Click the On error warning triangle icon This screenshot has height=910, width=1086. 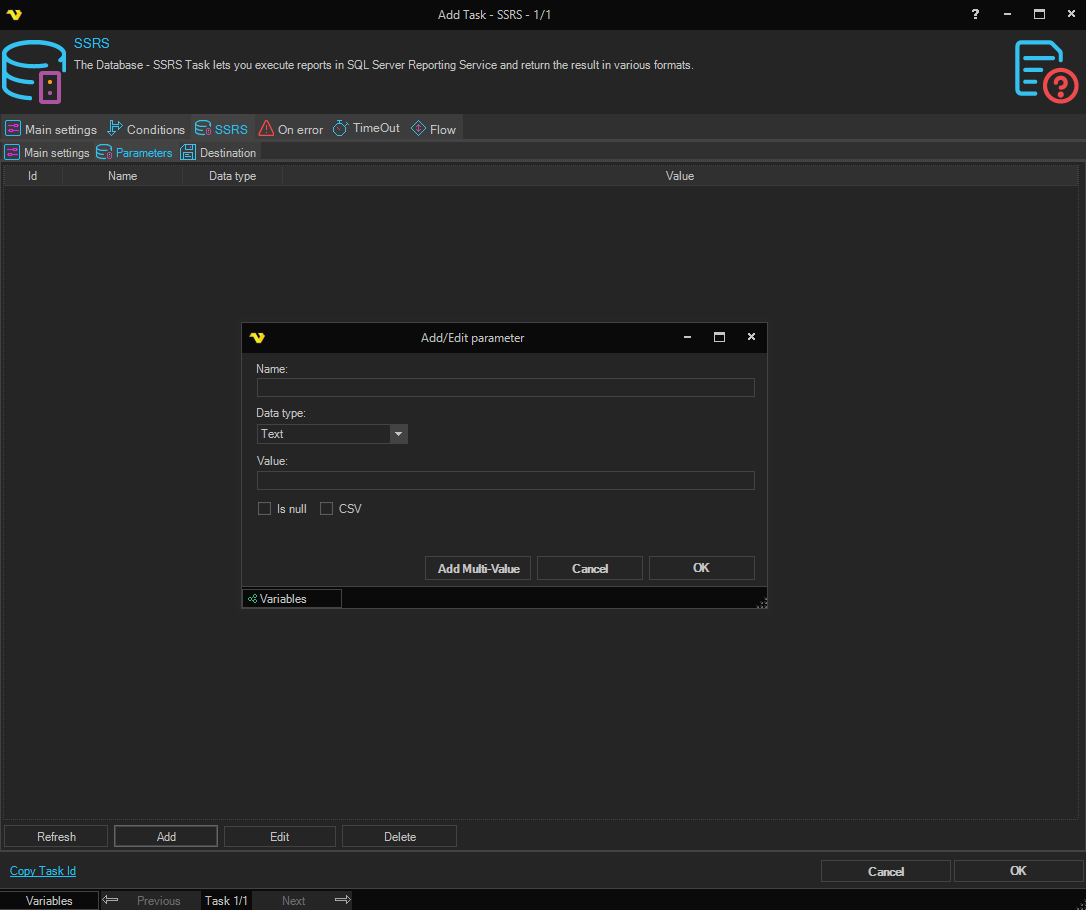(266, 128)
